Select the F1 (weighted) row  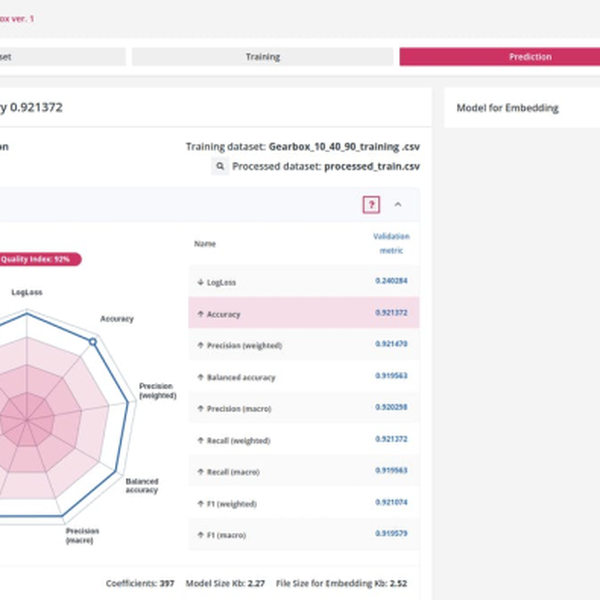(304, 502)
